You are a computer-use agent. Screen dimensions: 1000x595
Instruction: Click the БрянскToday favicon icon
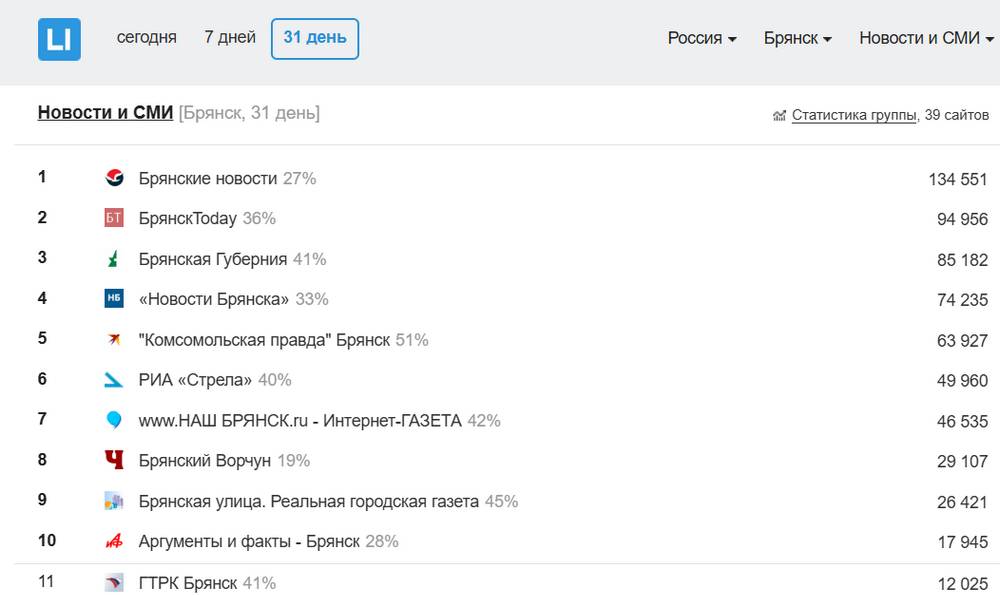pos(114,218)
